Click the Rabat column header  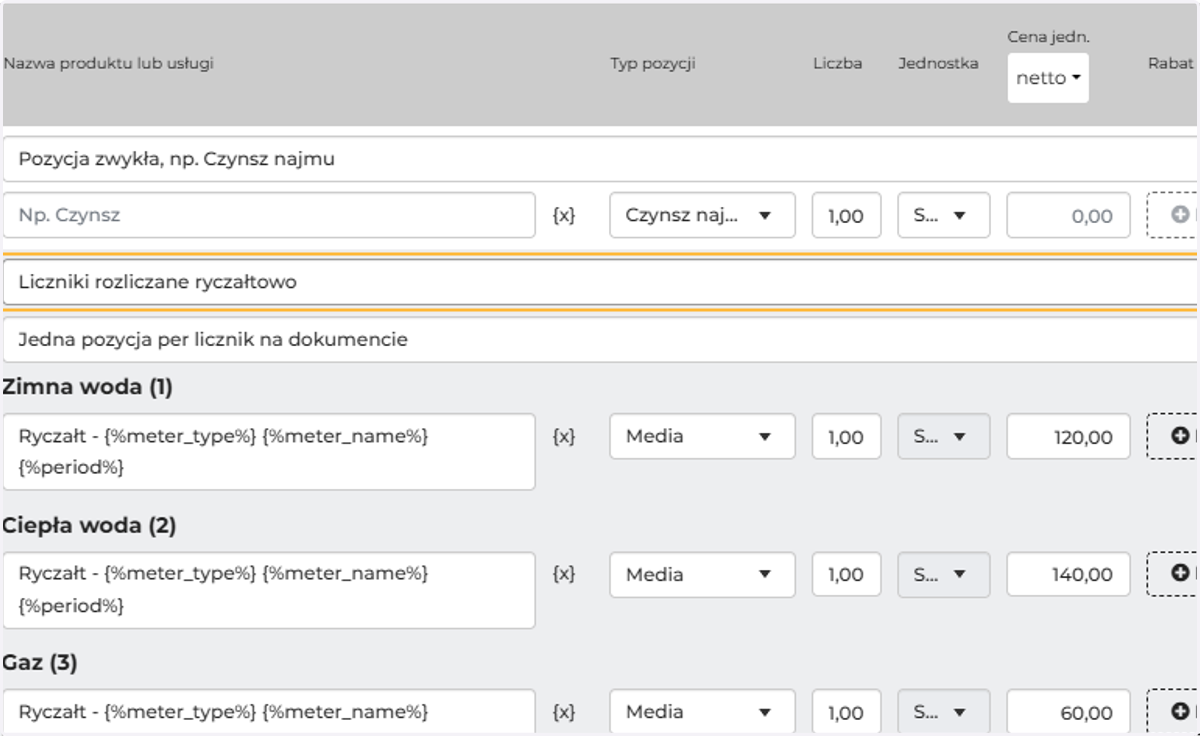1171,64
